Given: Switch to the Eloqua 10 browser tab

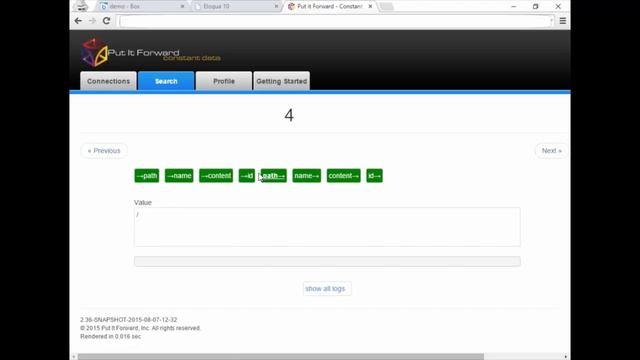Looking at the screenshot, I should click(235, 7).
